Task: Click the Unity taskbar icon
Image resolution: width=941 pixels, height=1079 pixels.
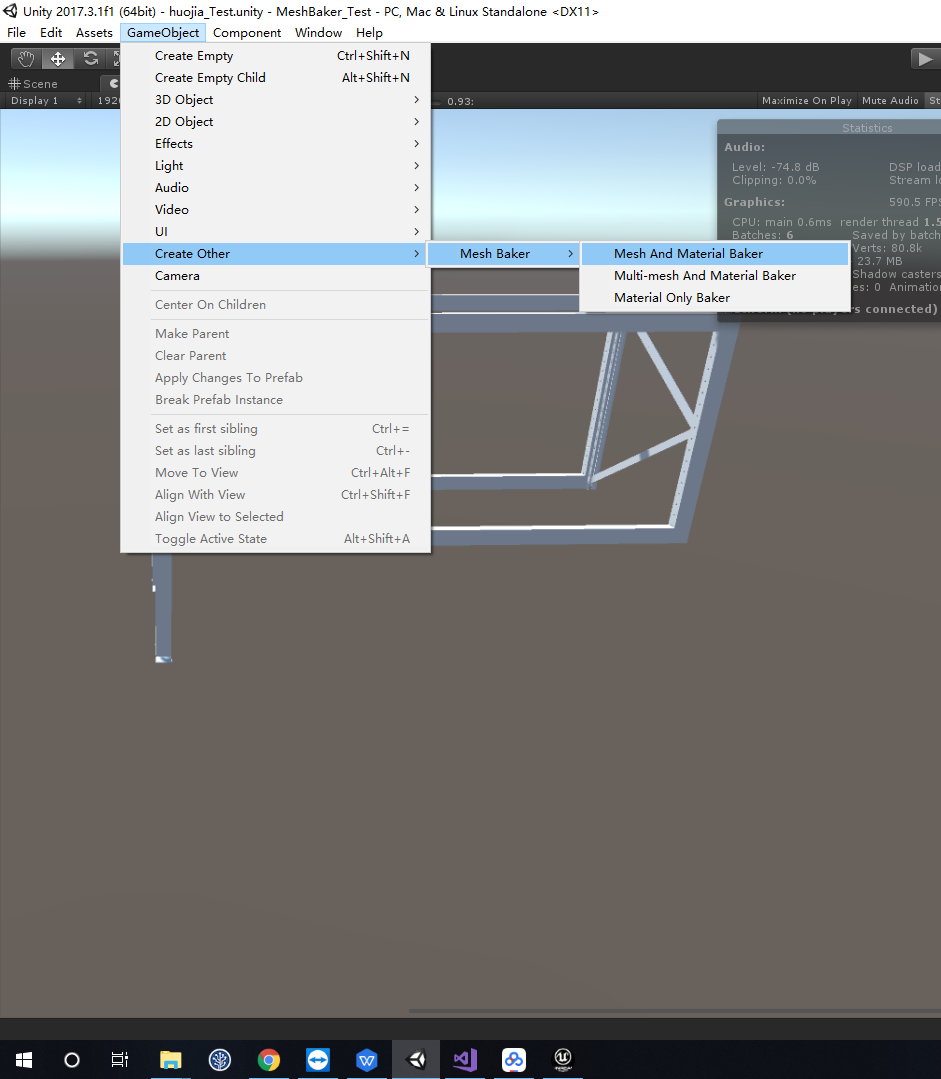Action: point(415,1059)
